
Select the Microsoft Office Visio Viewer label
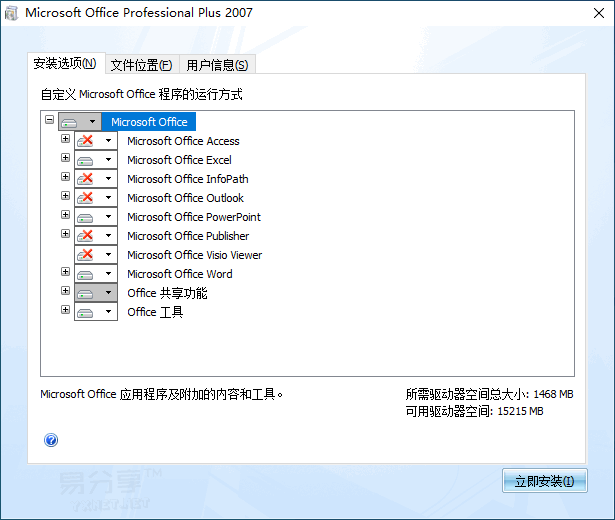pos(195,255)
